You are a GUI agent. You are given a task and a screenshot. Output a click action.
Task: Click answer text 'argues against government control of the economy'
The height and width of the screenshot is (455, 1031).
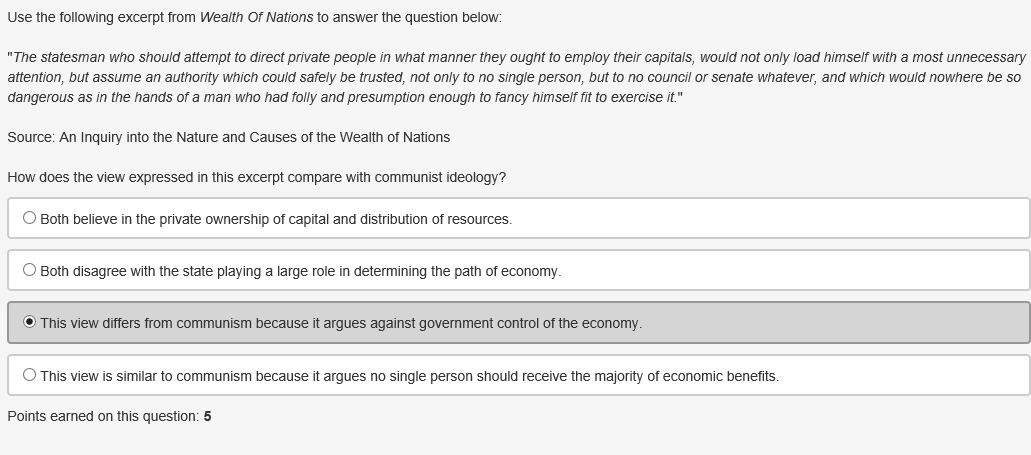pyautogui.click(x=481, y=323)
